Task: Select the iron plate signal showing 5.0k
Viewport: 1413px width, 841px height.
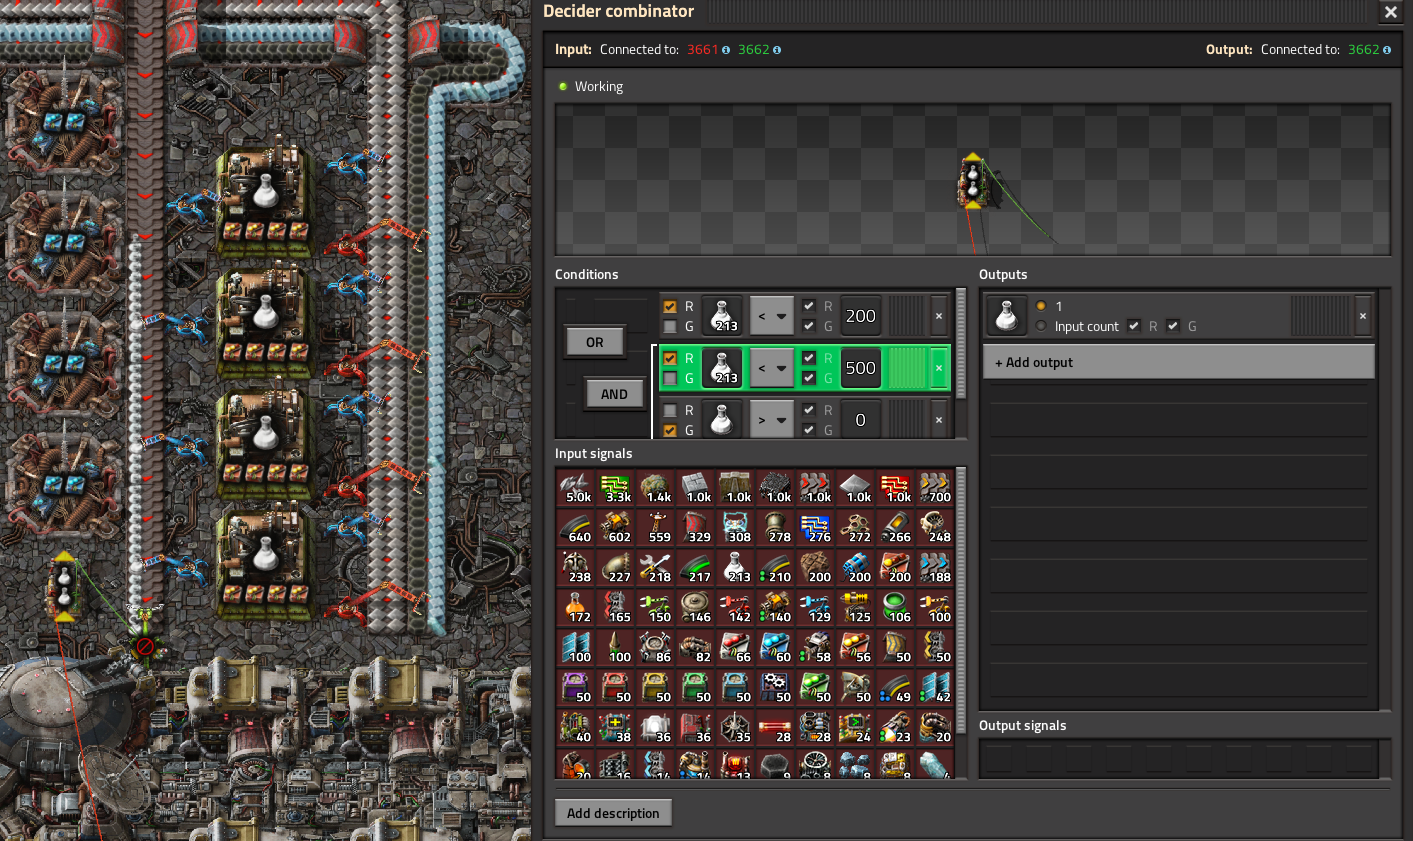Action: tap(576, 488)
